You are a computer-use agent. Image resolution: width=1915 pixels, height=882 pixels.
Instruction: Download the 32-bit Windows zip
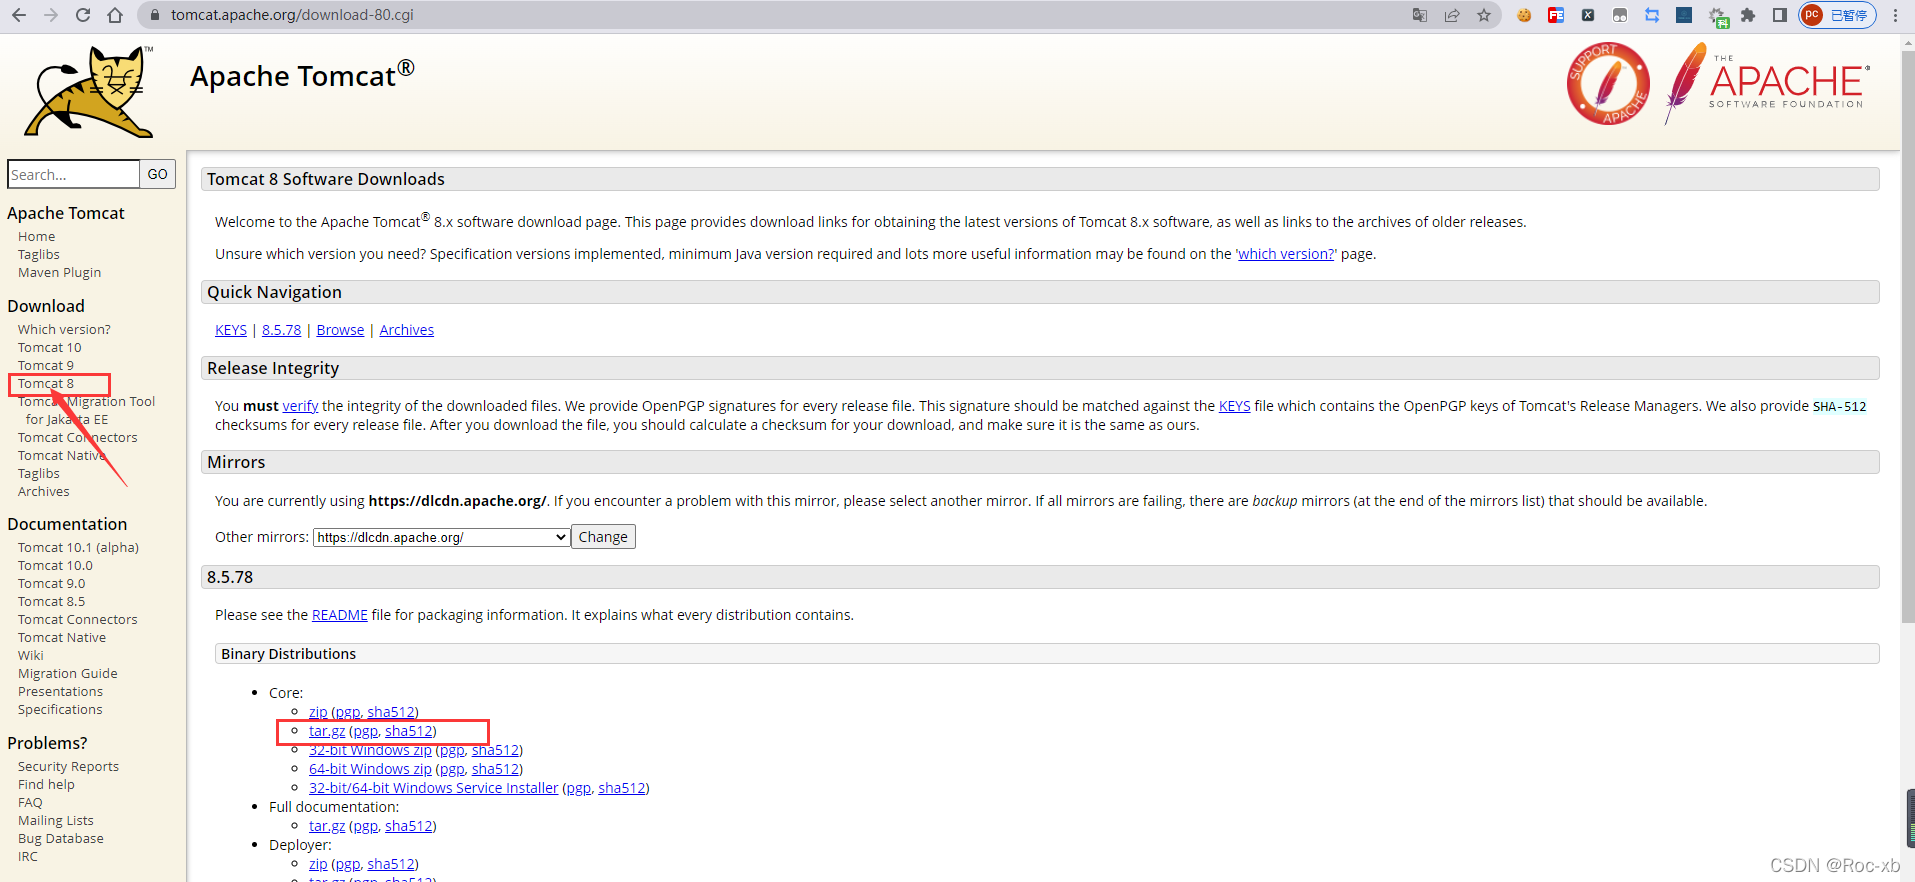click(370, 750)
